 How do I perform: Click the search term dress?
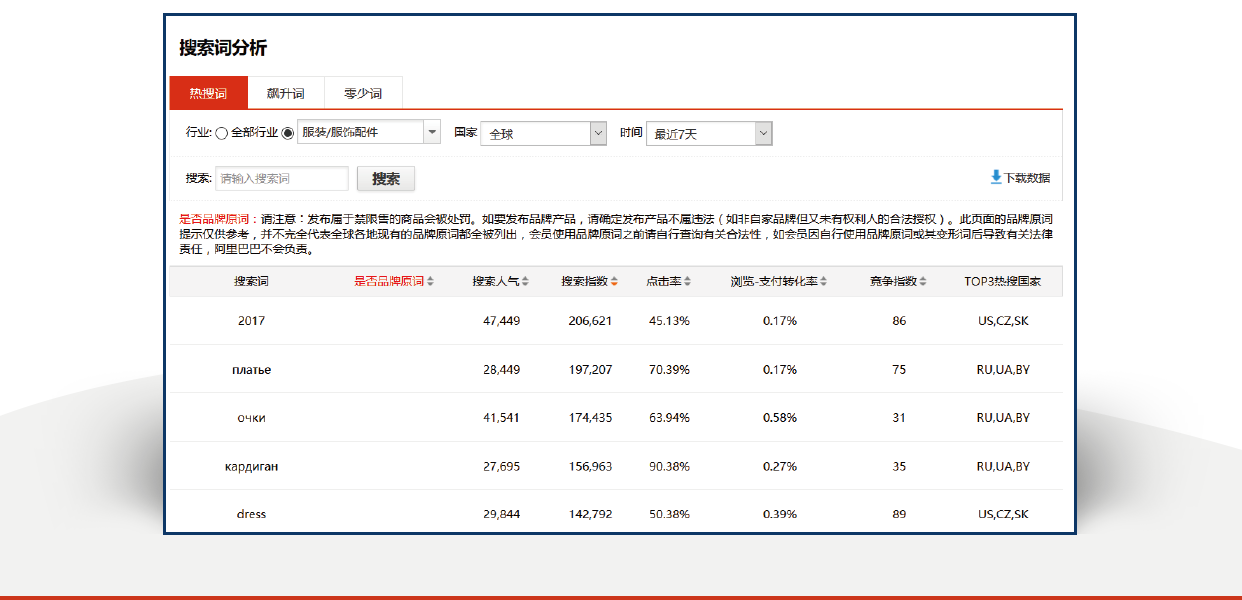[252, 514]
